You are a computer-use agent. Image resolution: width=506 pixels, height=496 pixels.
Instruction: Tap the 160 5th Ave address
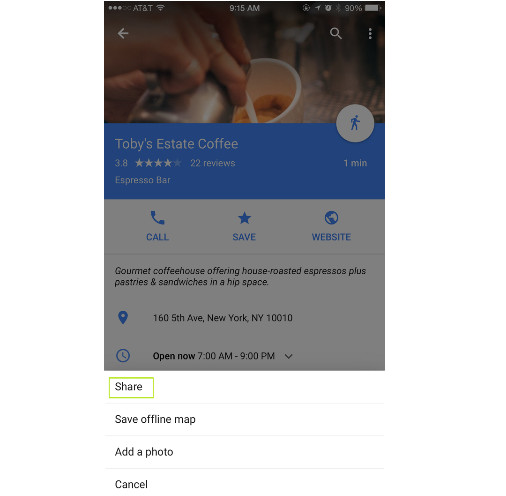tap(223, 318)
